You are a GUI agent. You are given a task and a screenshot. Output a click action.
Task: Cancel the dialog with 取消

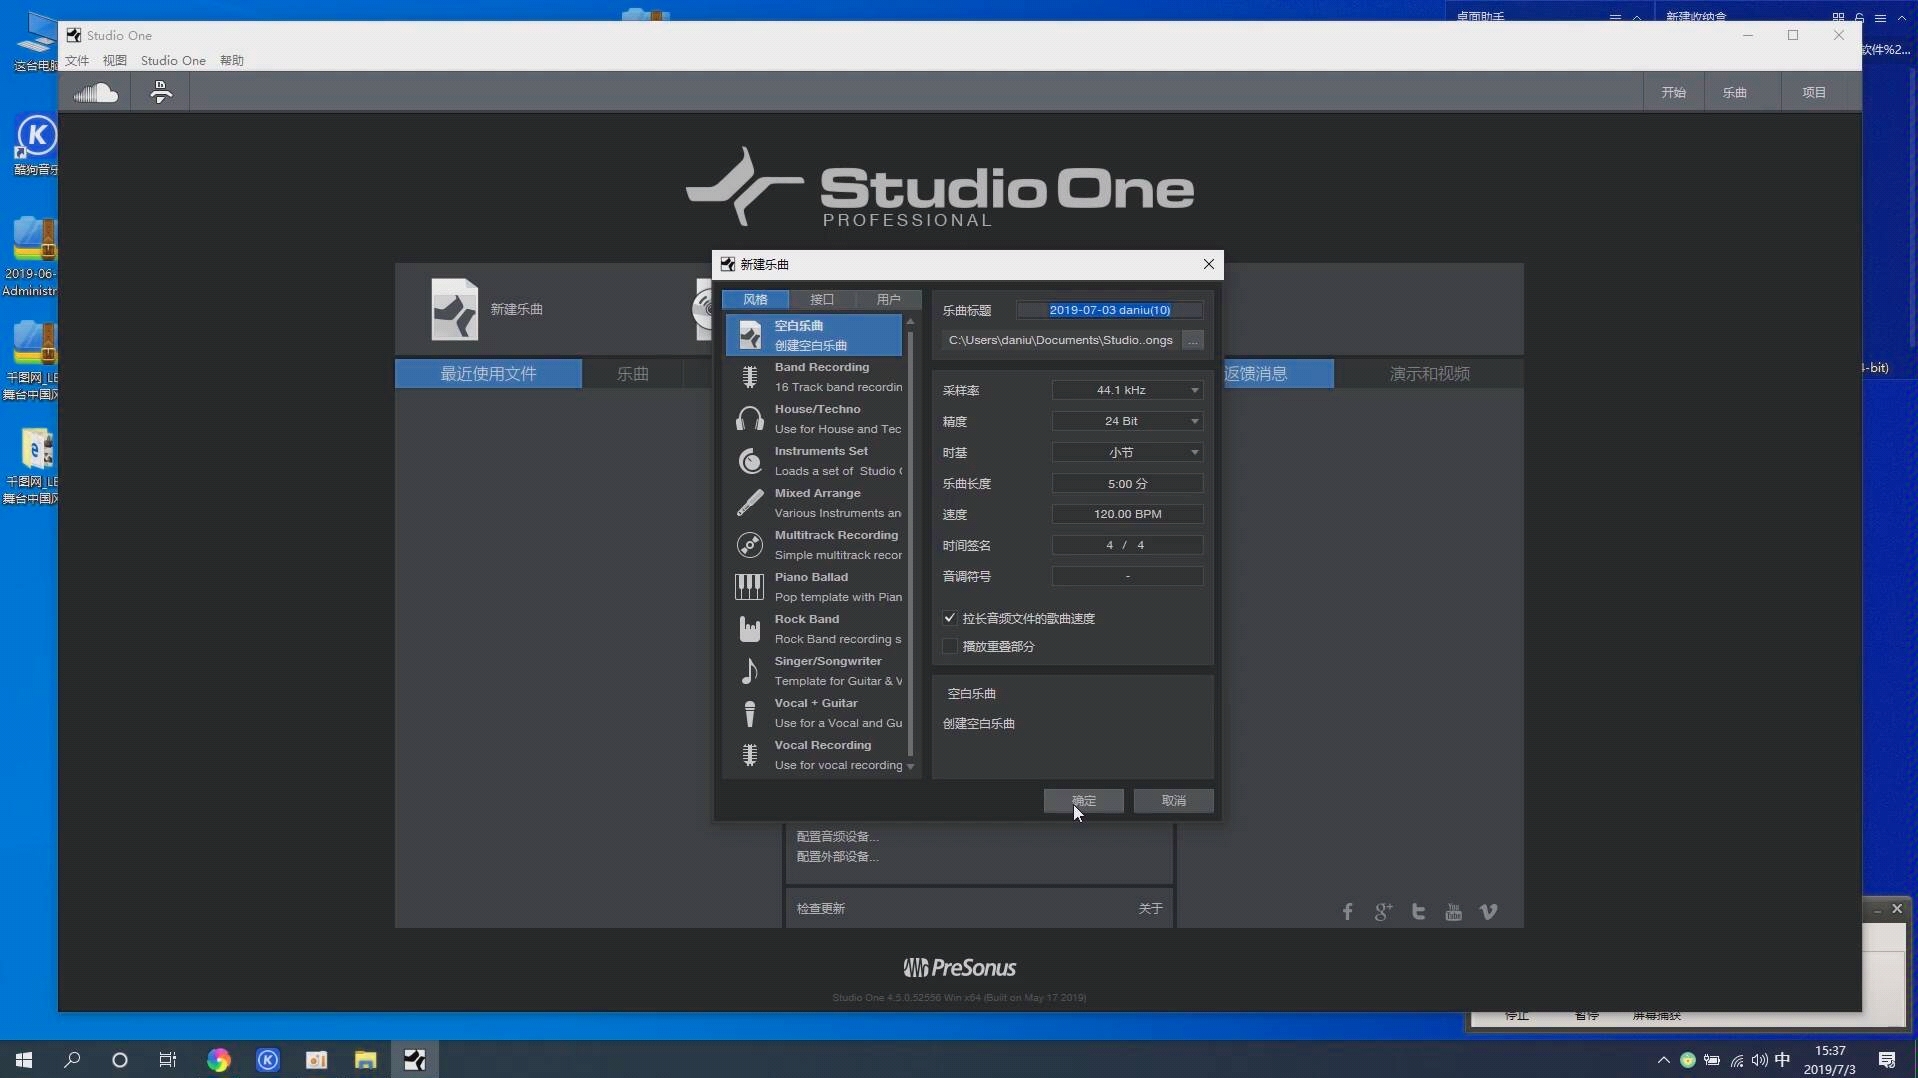click(x=1174, y=800)
